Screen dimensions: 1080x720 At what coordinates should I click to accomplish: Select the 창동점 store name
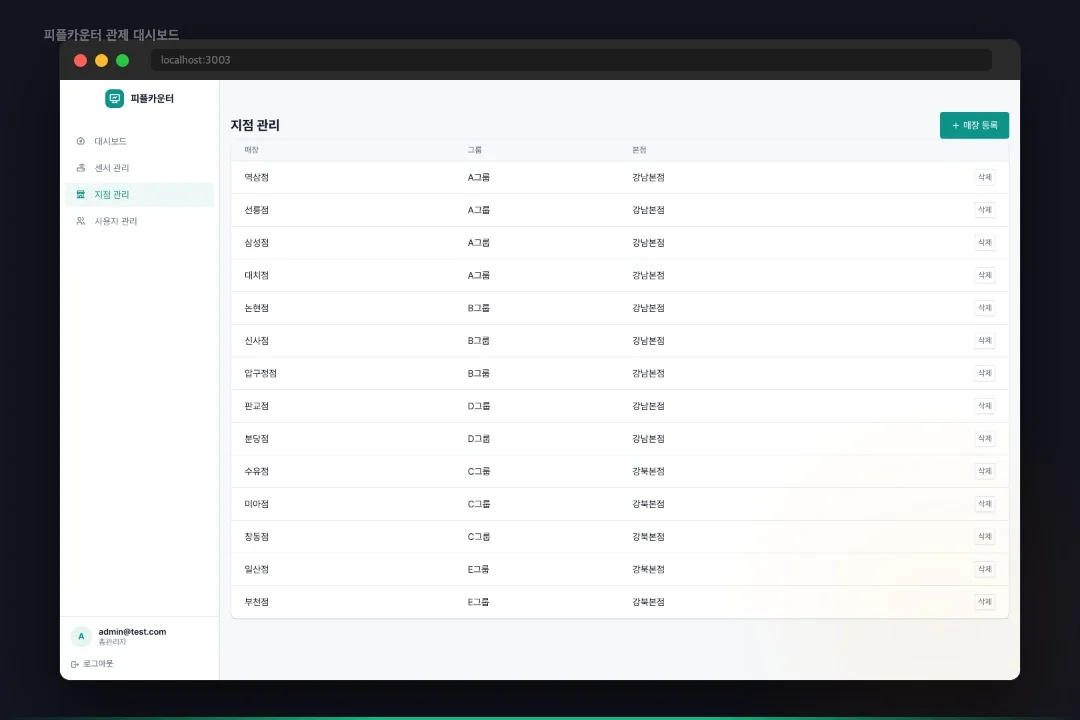pyautogui.click(x=256, y=536)
